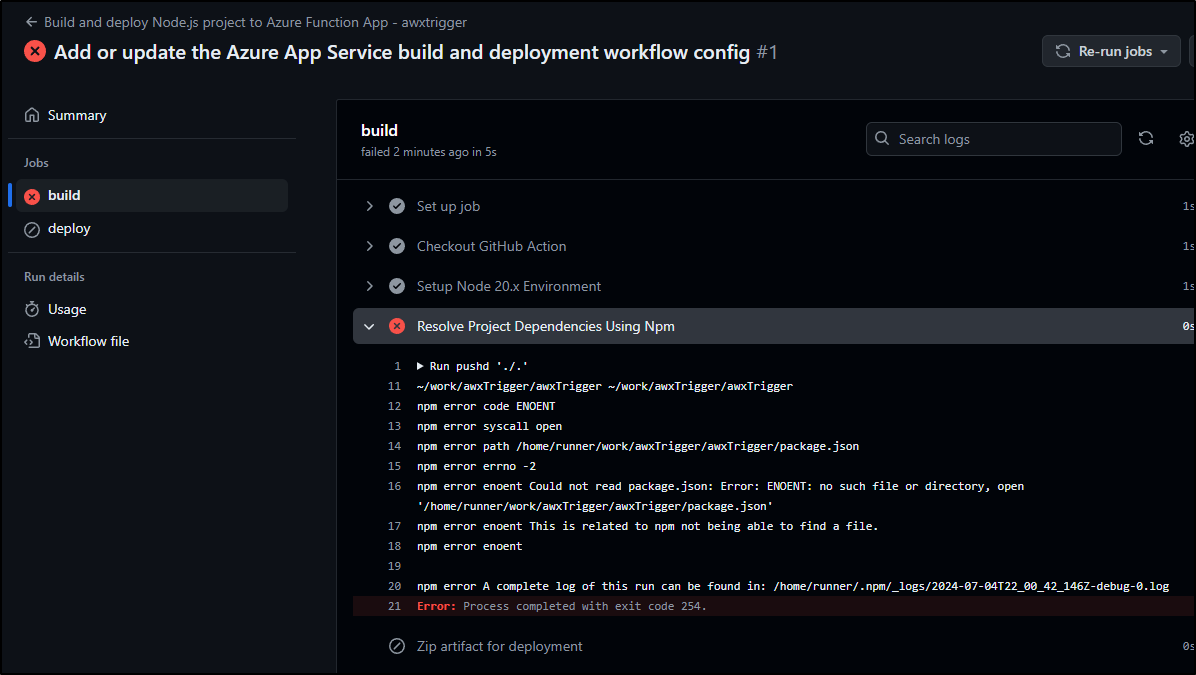Click the failed icon next to build job
This screenshot has width=1196, height=675.
pyautogui.click(x=32, y=196)
